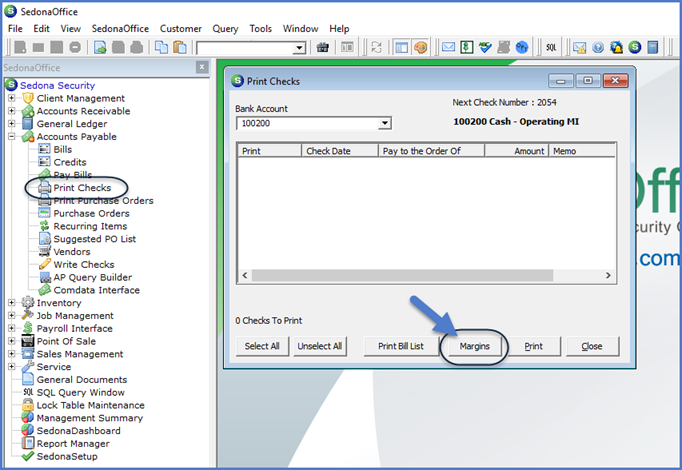The width and height of the screenshot is (682, 470).
Task: Click the Check Date column header
Action: click(340, 151)
